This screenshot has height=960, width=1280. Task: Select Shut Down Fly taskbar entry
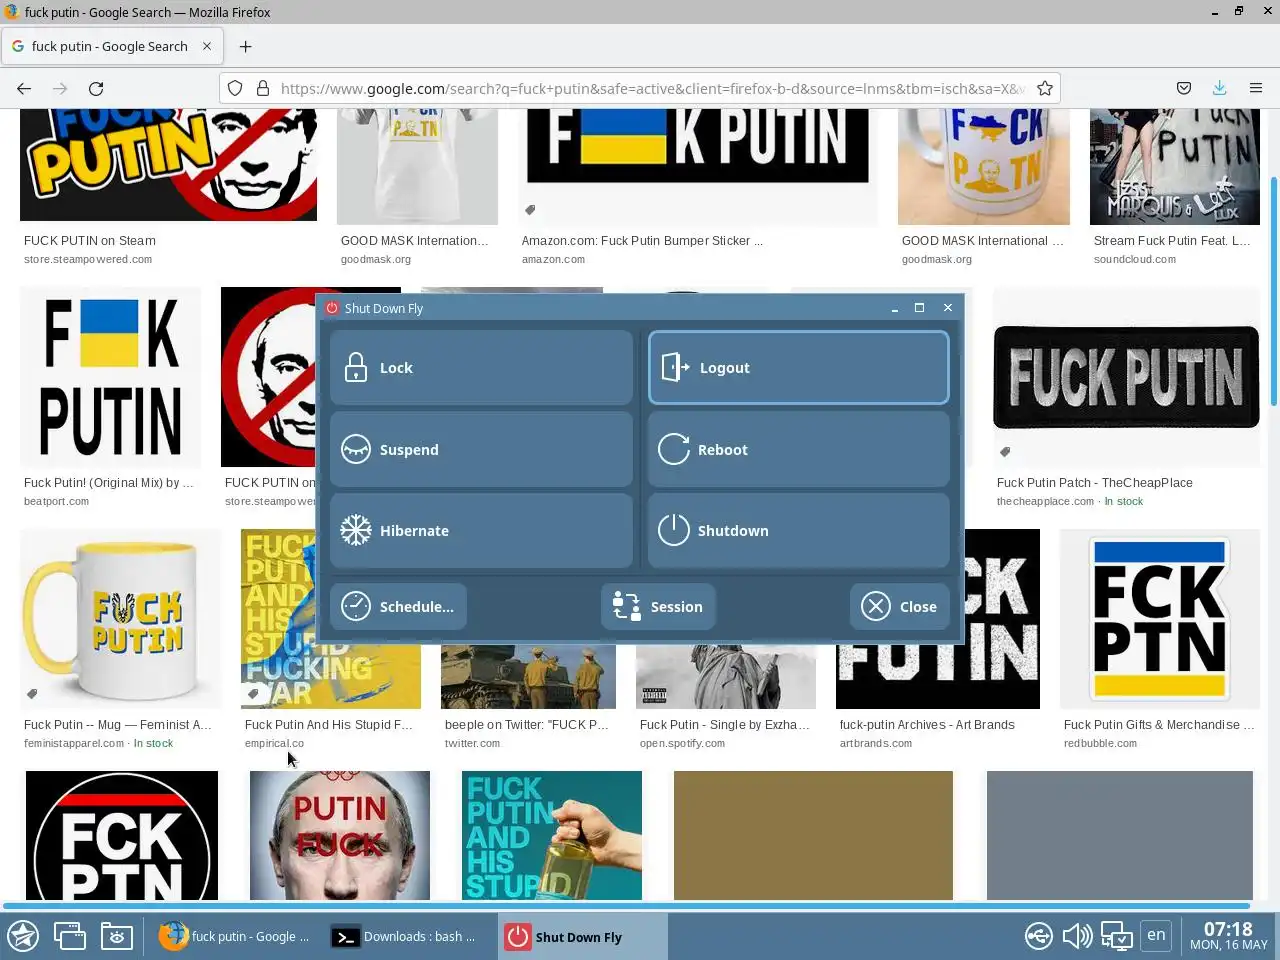point(582,936)
